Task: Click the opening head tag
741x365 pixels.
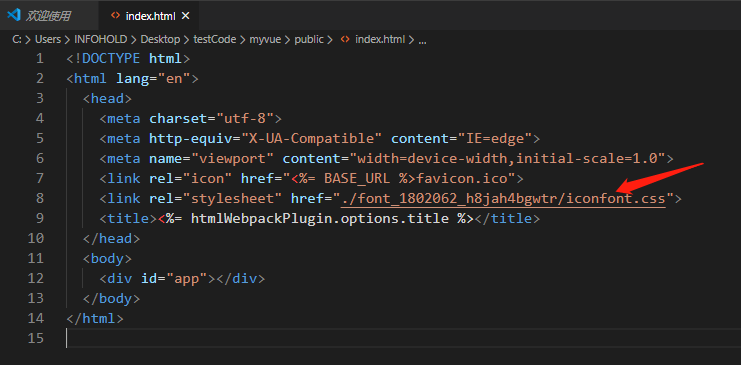Action: pyautogui.click(x=107, y=99)
